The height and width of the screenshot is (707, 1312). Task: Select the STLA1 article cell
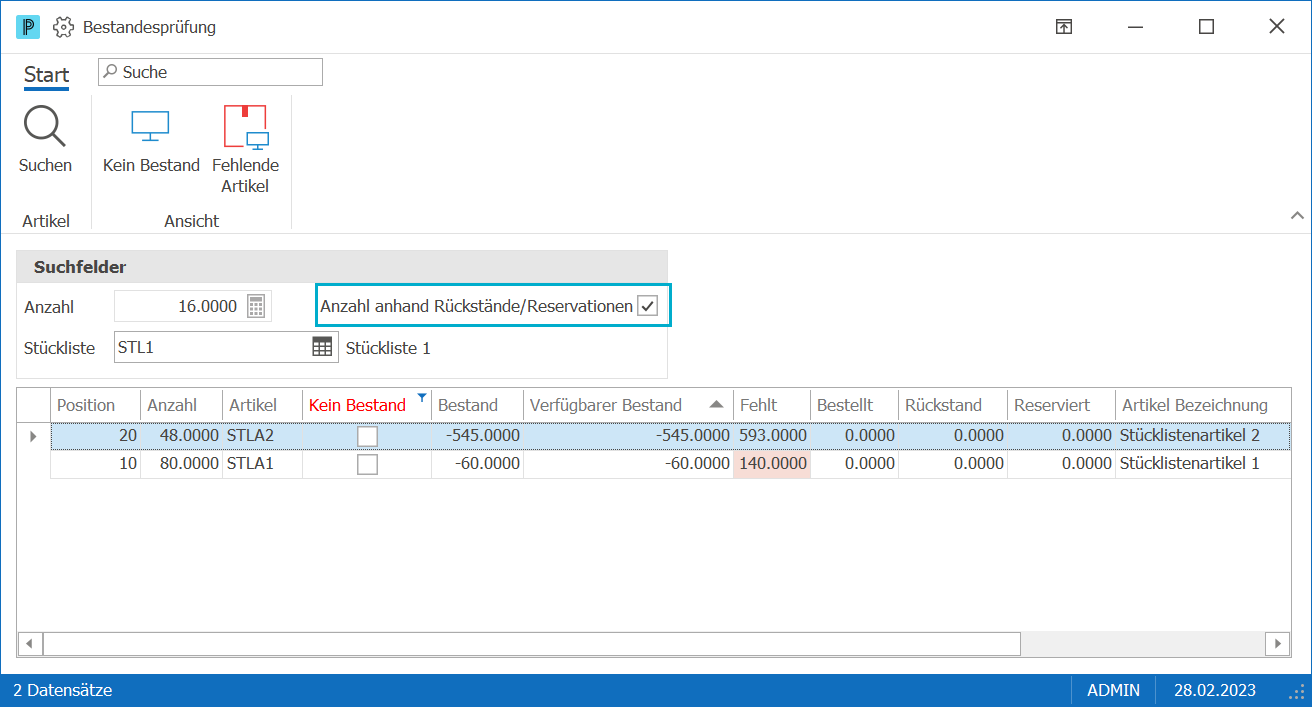(262, 464)
